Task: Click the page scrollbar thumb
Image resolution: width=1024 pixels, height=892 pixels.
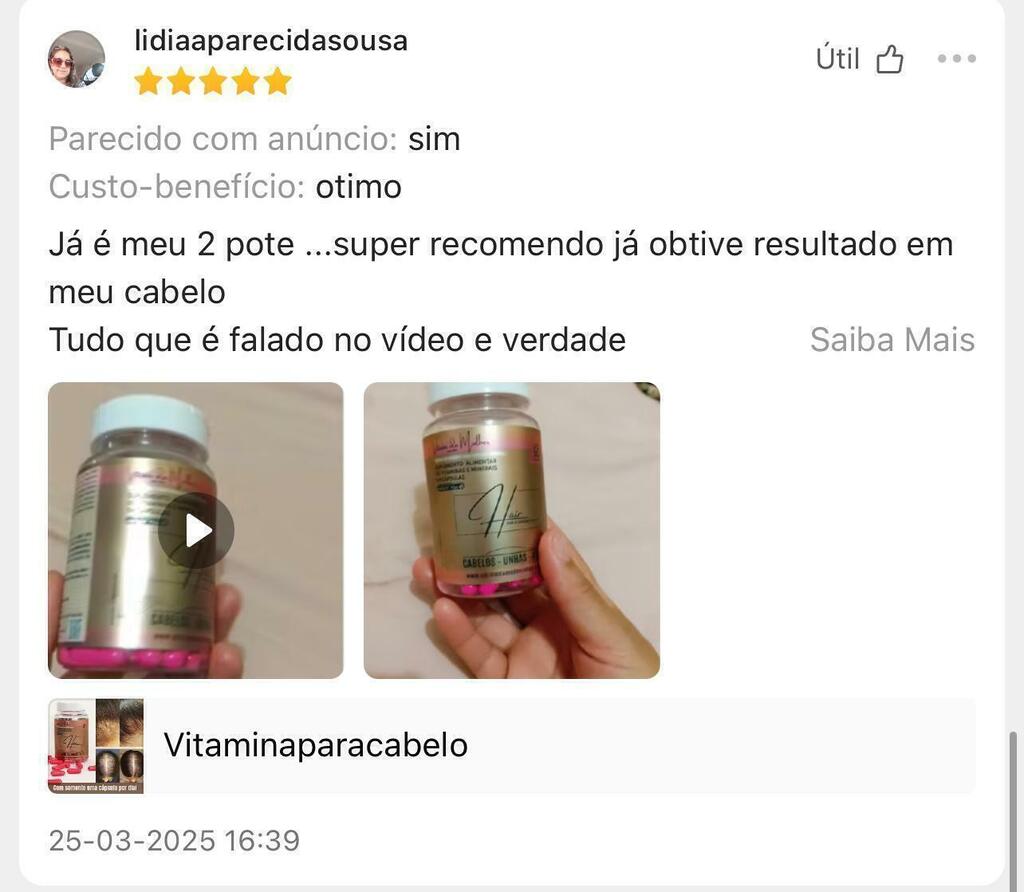Action: point(1013,810)
